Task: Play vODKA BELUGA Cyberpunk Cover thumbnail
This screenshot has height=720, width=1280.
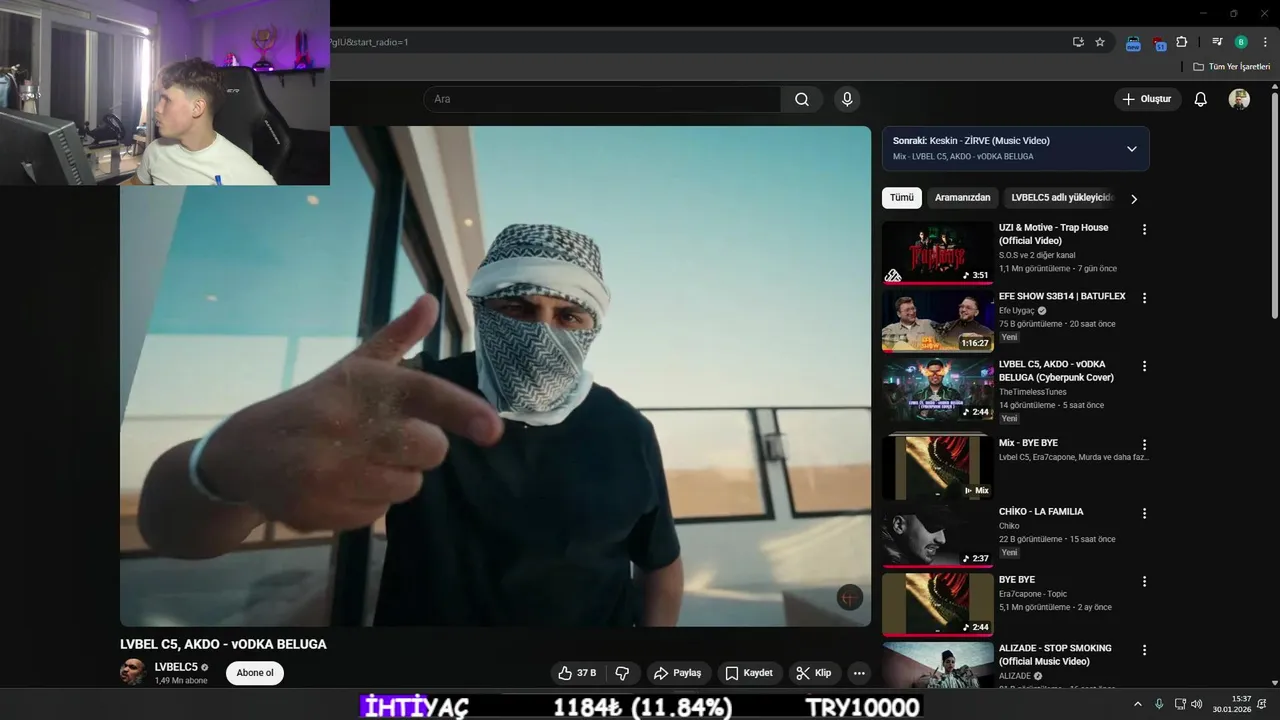Action: 937,390
